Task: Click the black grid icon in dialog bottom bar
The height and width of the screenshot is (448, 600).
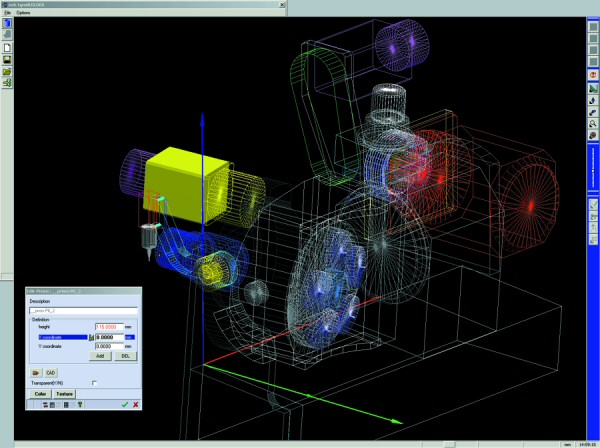Action: [x=66, y=405]
